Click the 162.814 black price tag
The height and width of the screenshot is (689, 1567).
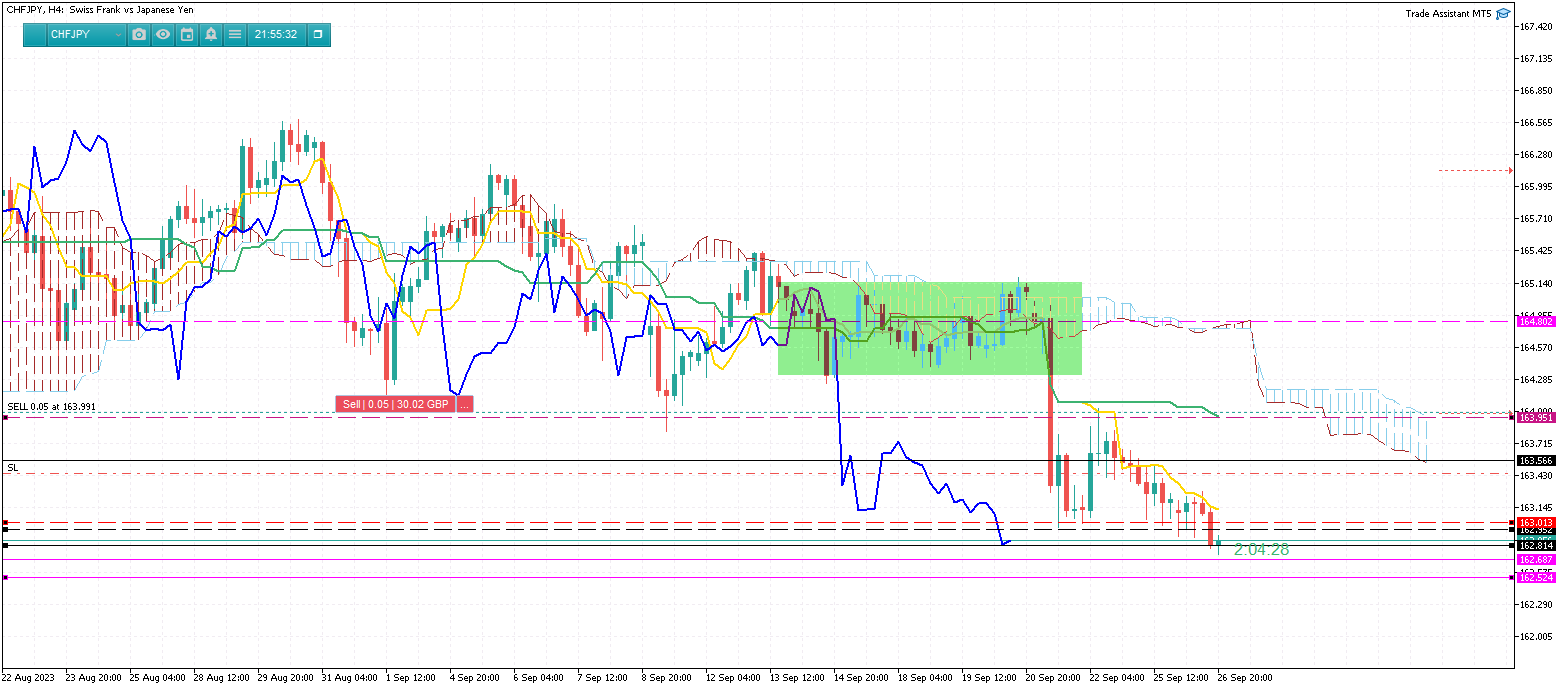click(1536, 545)
